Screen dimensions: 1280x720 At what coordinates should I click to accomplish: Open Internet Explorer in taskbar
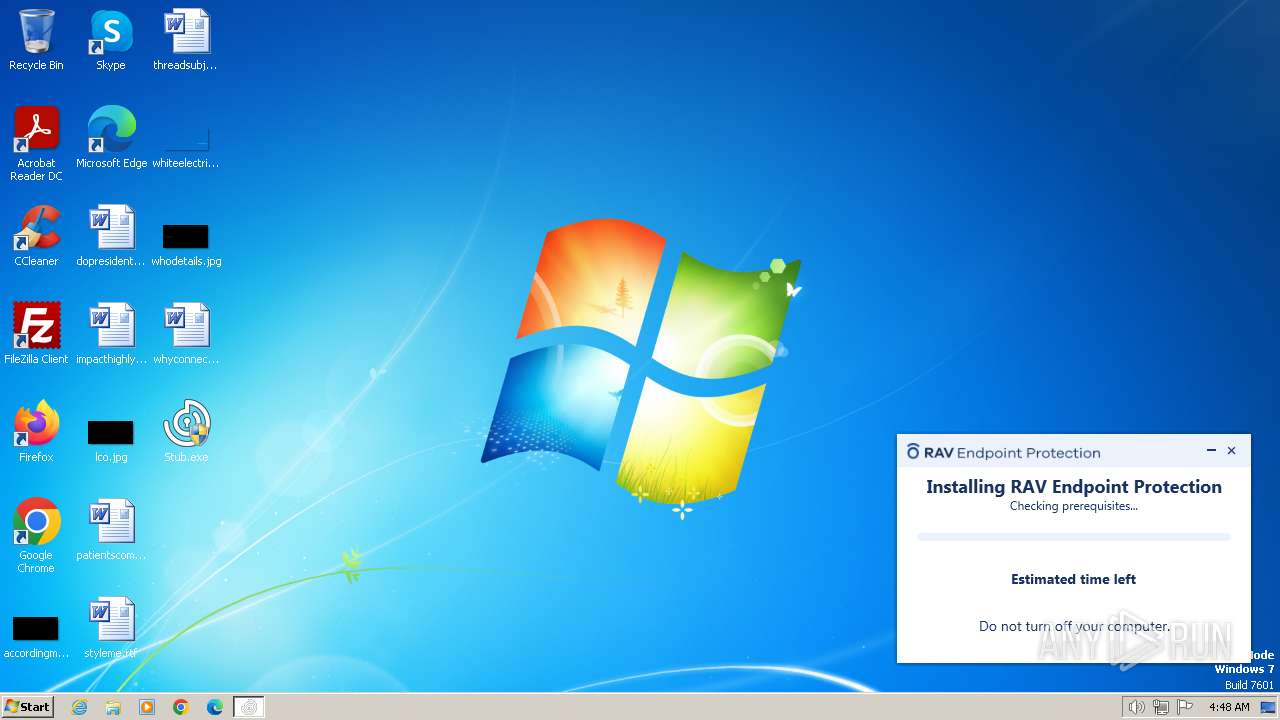point(79,707)
